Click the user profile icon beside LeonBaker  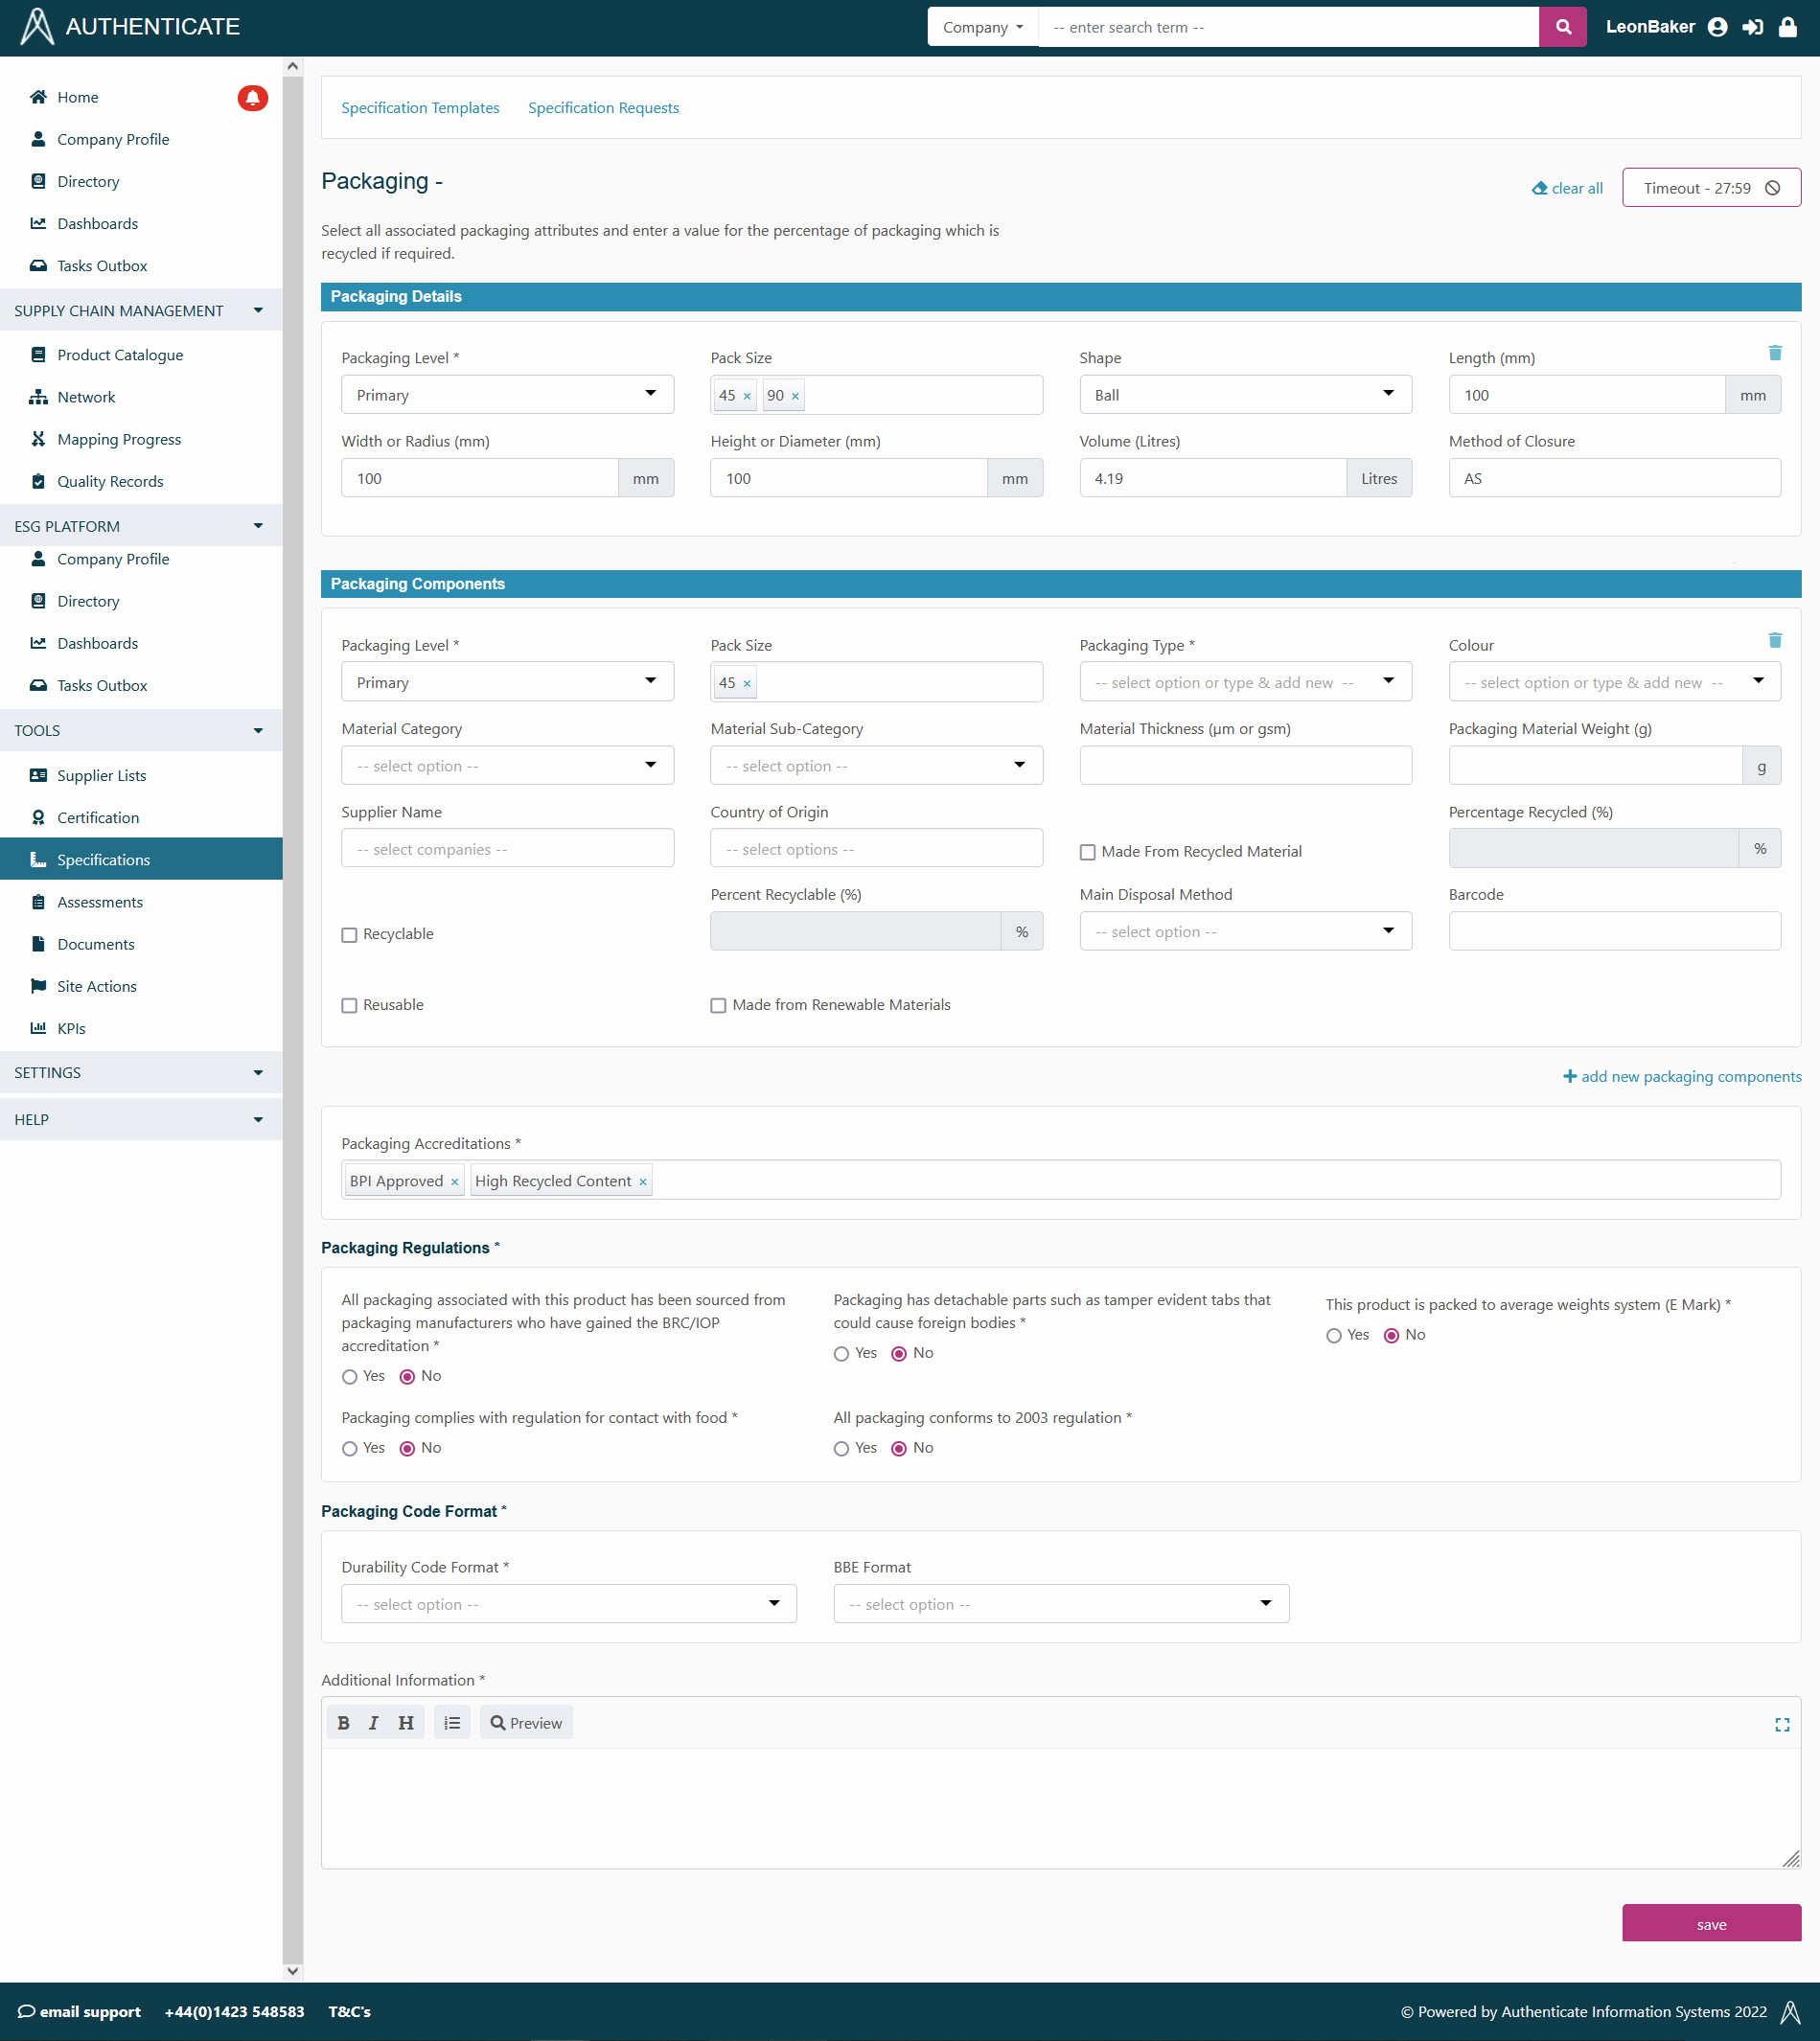1717,27
